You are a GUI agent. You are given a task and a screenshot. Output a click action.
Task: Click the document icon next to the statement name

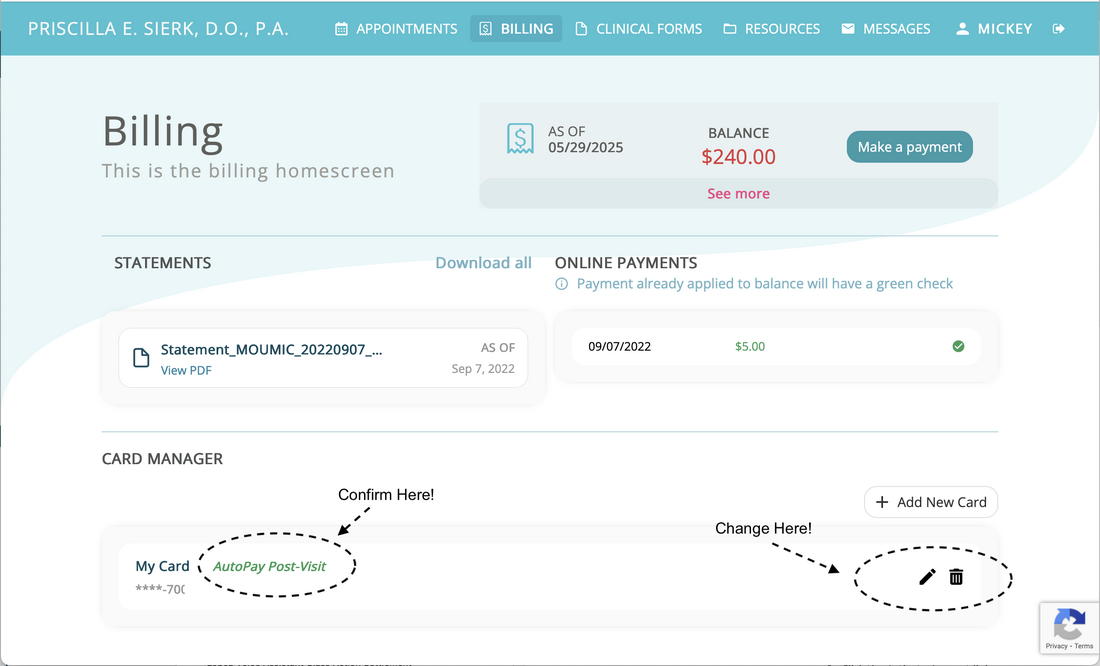click(141, 357)
